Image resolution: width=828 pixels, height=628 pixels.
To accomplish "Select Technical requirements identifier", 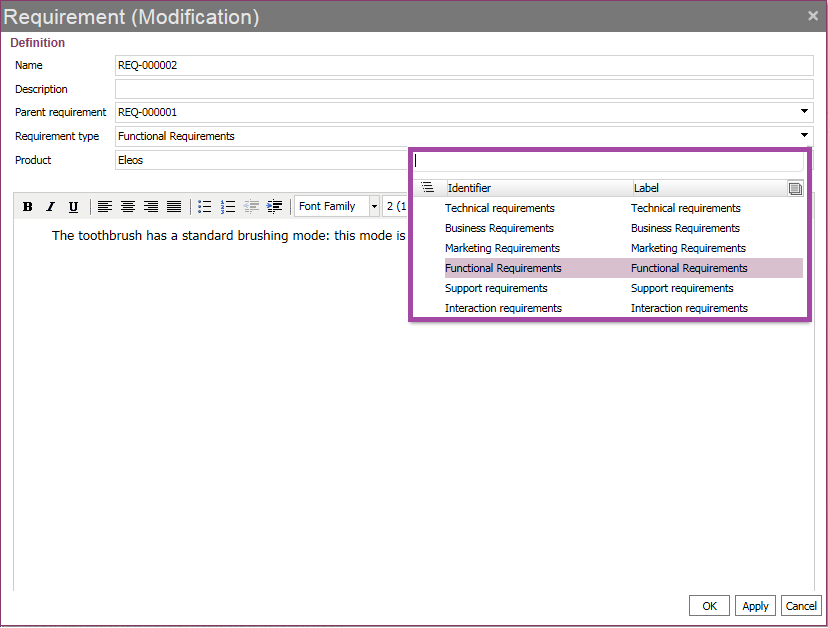I will (500, 208).
